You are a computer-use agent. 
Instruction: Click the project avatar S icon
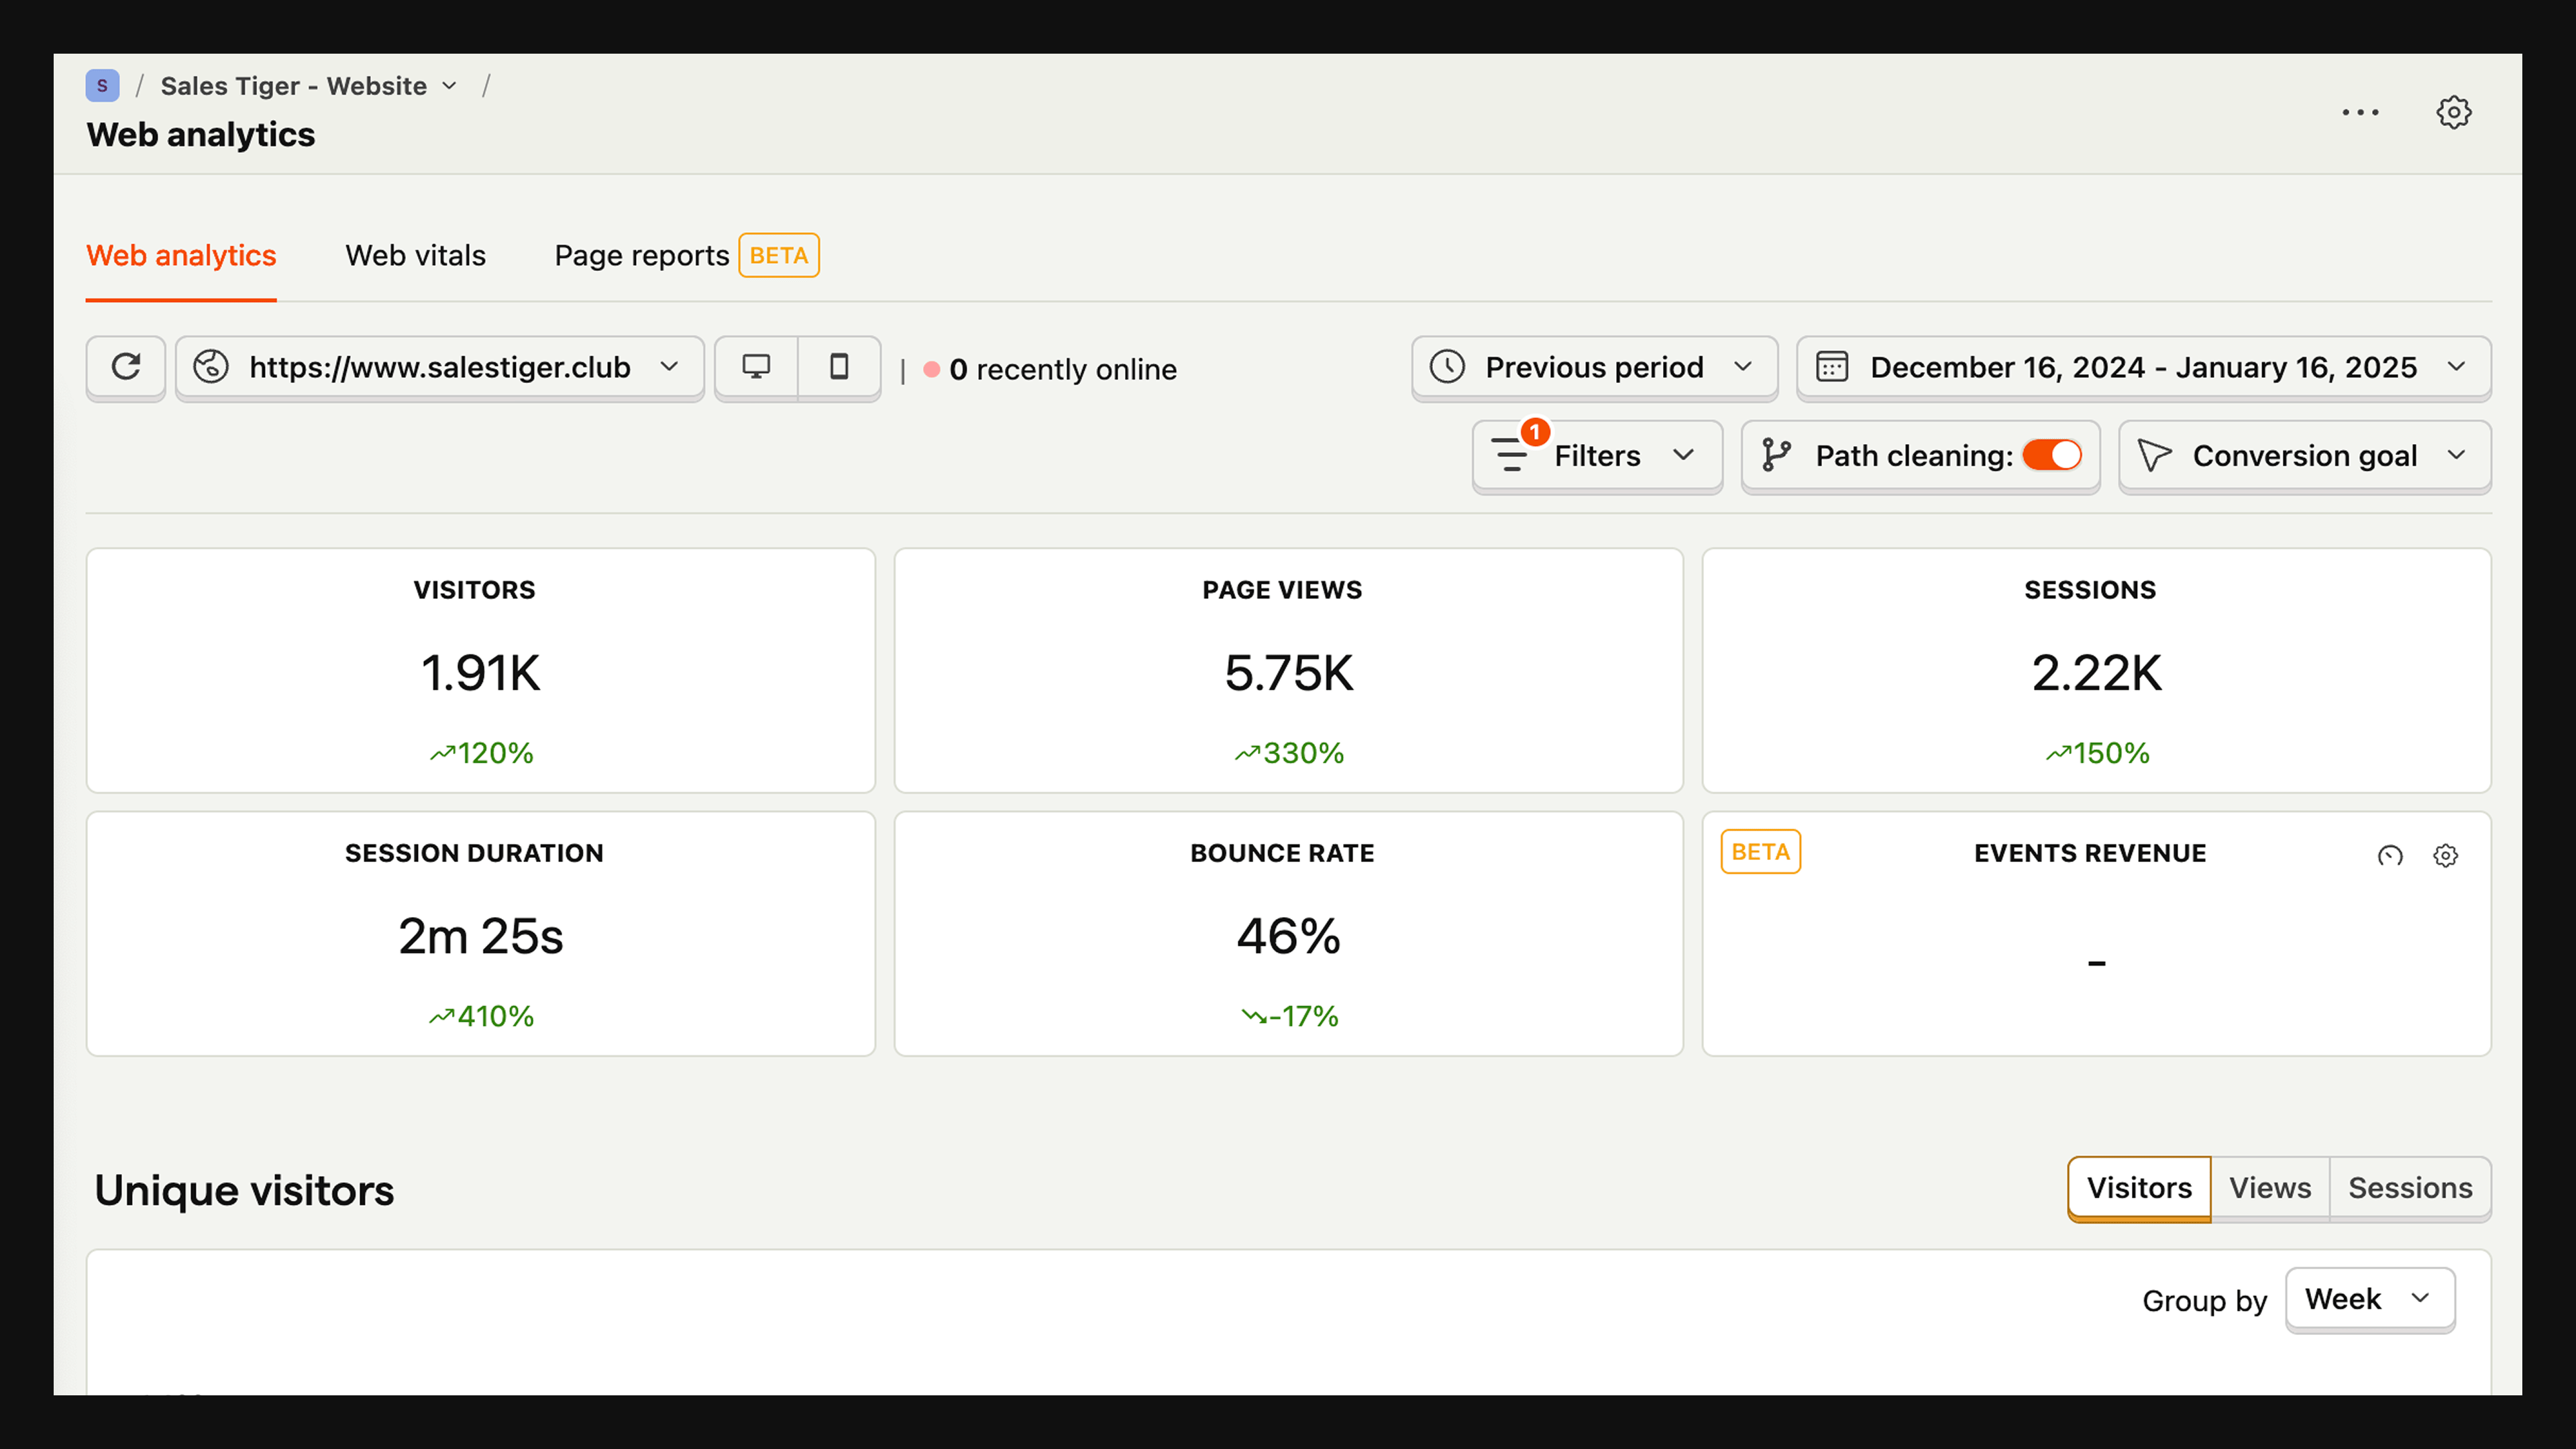(x=102, y=86)
